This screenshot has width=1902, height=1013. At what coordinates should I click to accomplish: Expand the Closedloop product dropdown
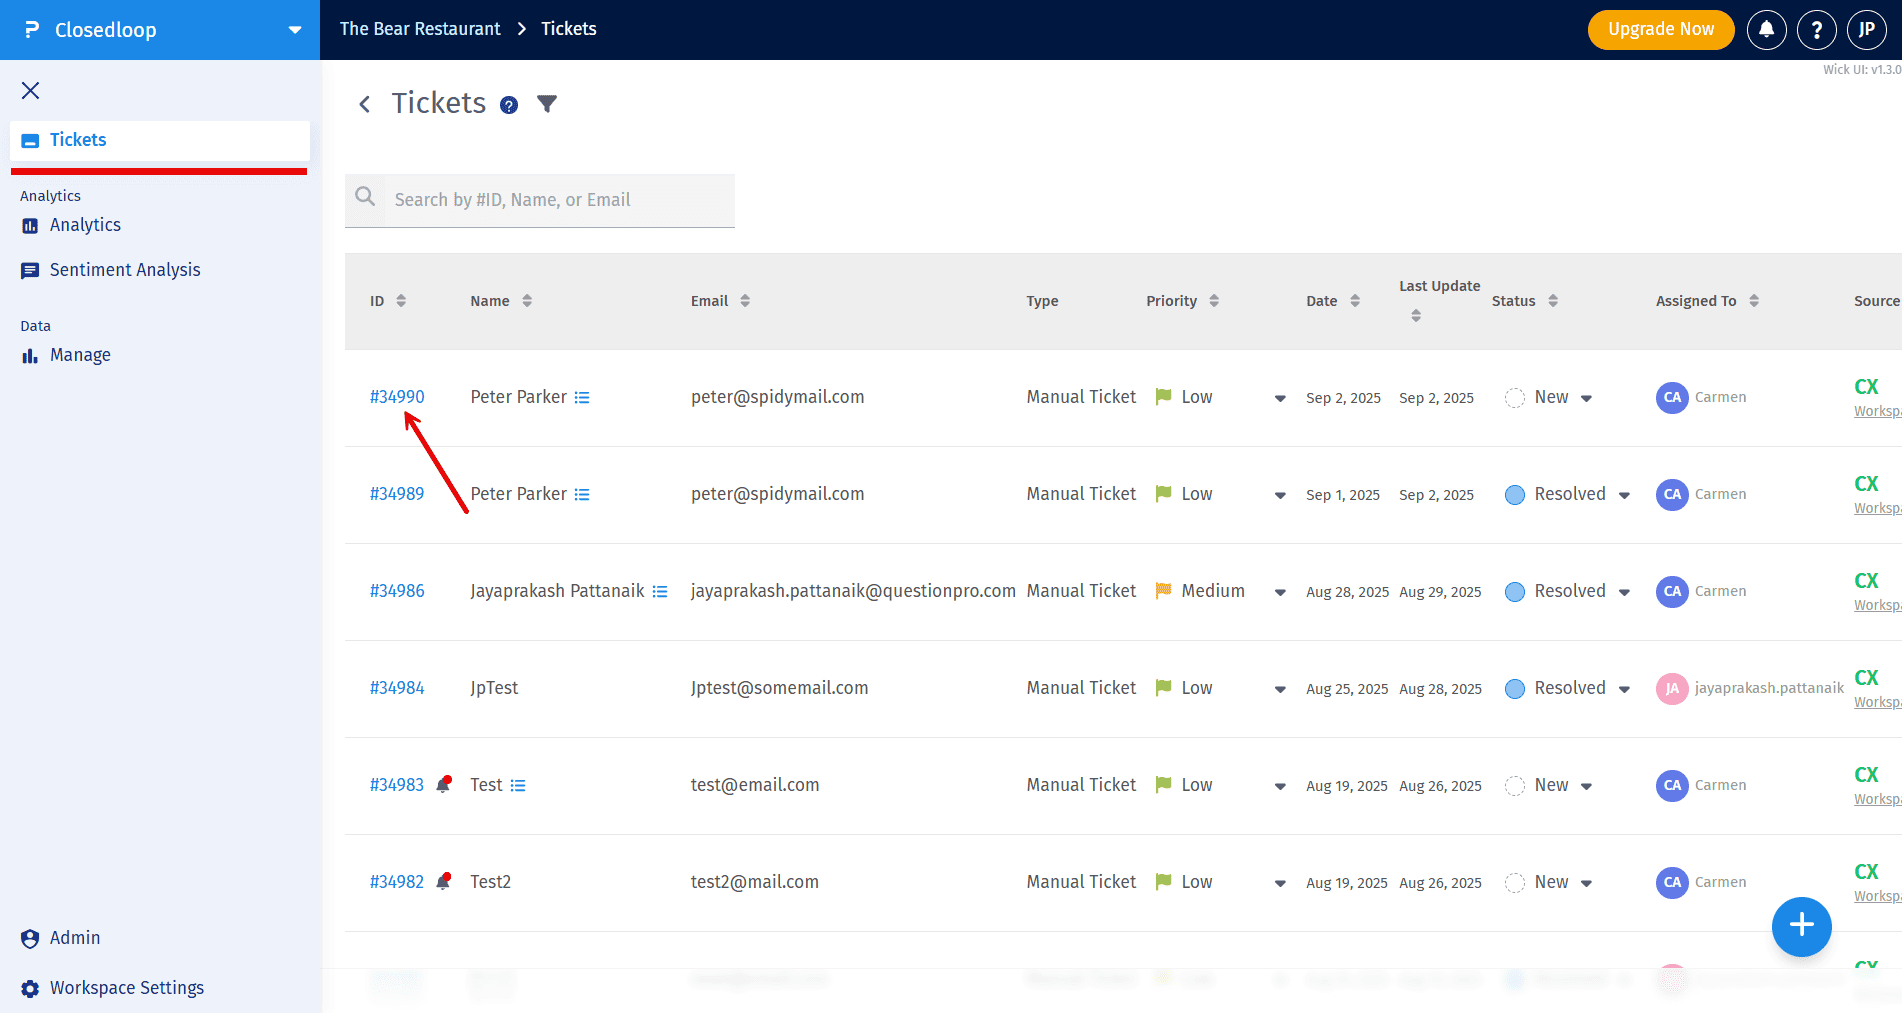click(295, 30)
